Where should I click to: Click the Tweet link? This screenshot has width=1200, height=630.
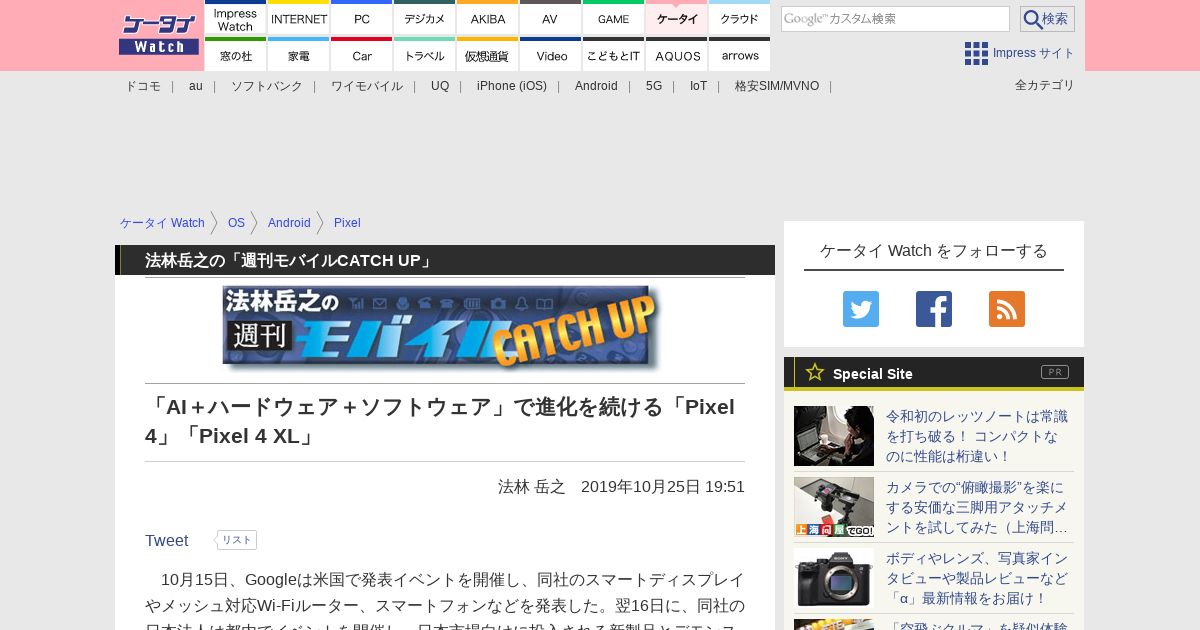click(166, 540)
